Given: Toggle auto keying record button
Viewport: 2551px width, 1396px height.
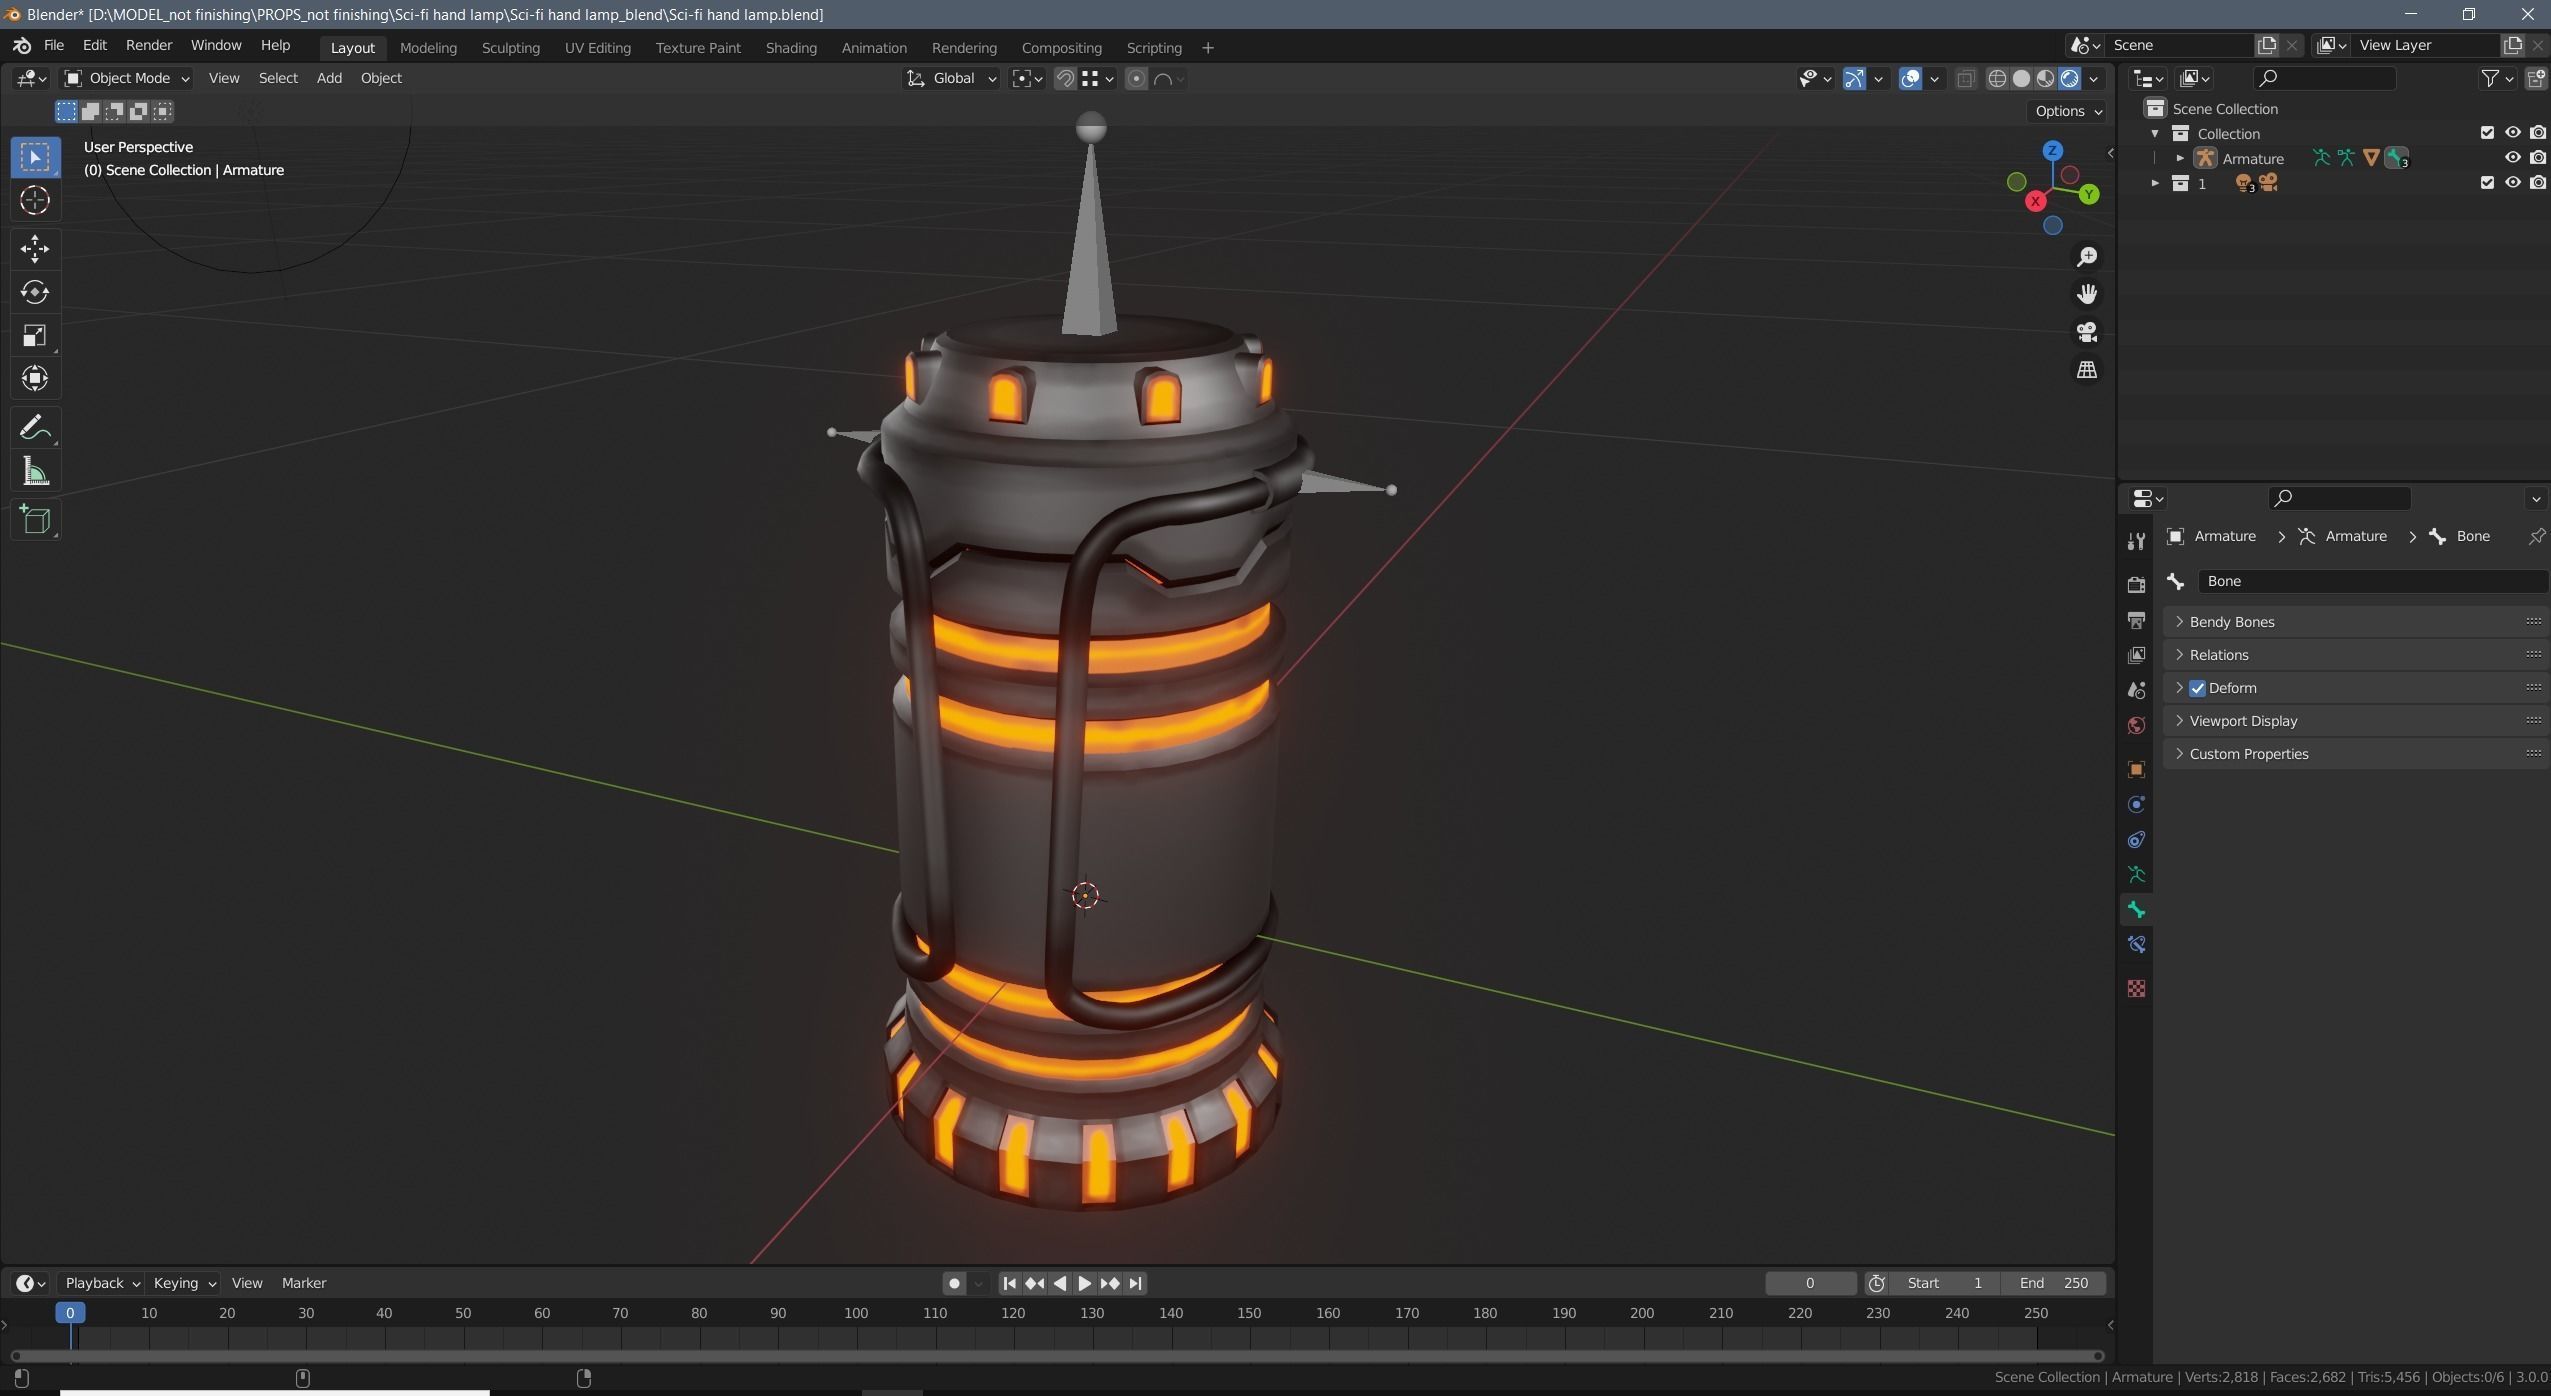Looking at the screenshot, I should click(954, 1283).
